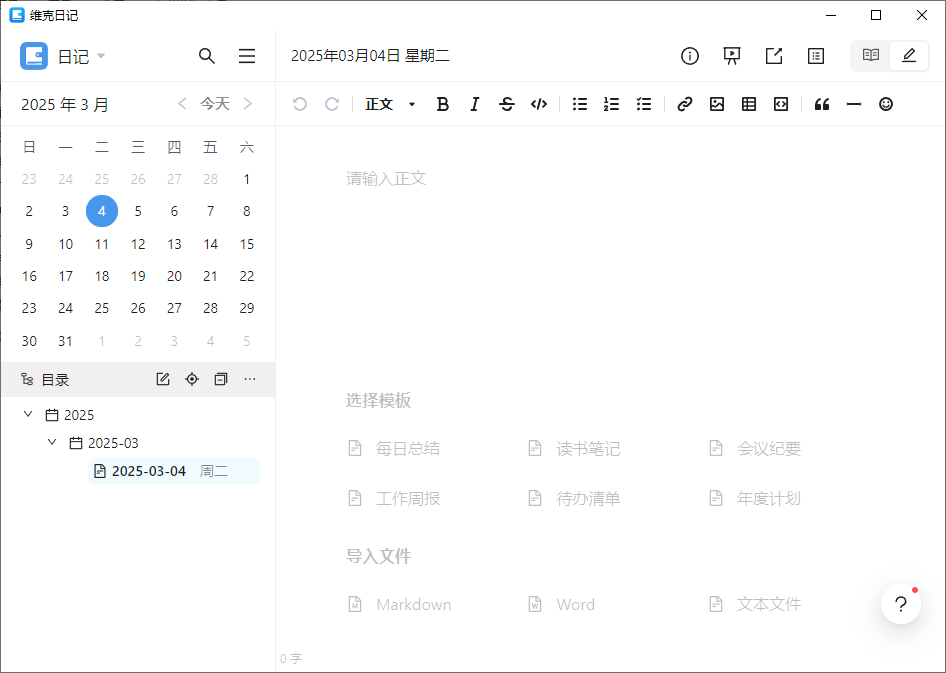The height and width of the screenshot is (673, 946).
Task: Open the search icon
Action: point(207,56)
